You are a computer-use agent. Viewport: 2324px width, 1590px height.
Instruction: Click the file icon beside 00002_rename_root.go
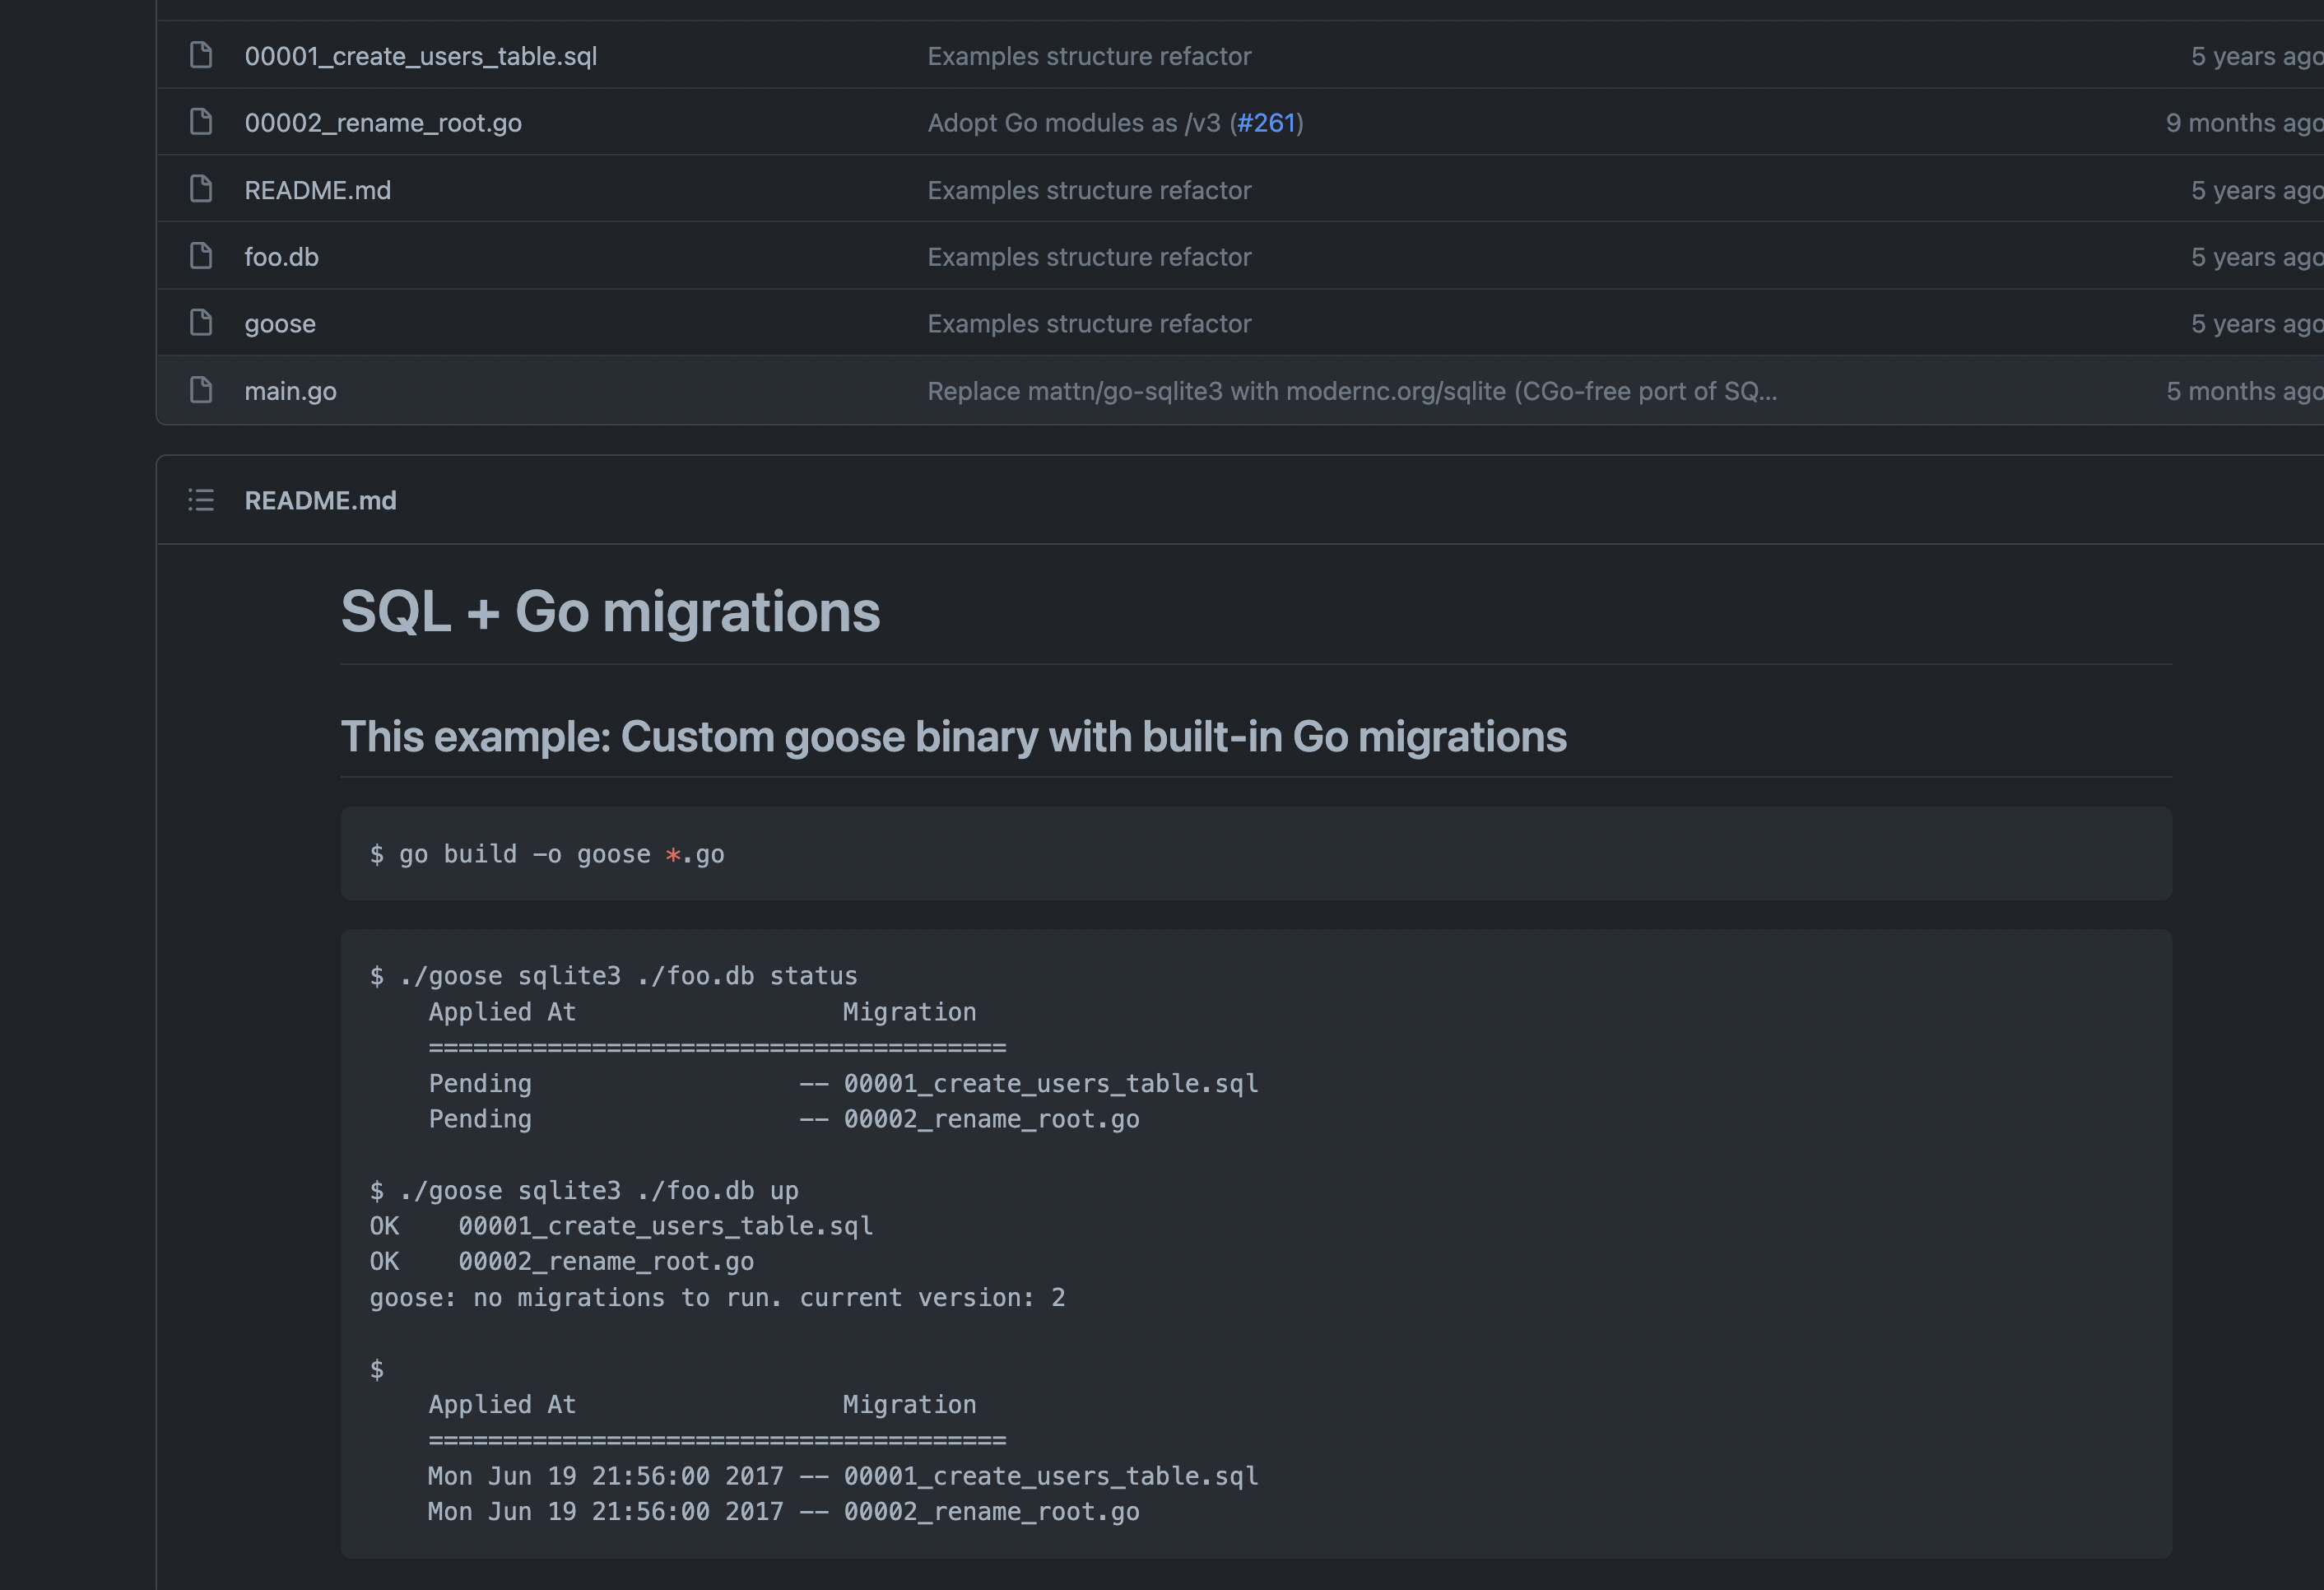(x=200, y=121)
